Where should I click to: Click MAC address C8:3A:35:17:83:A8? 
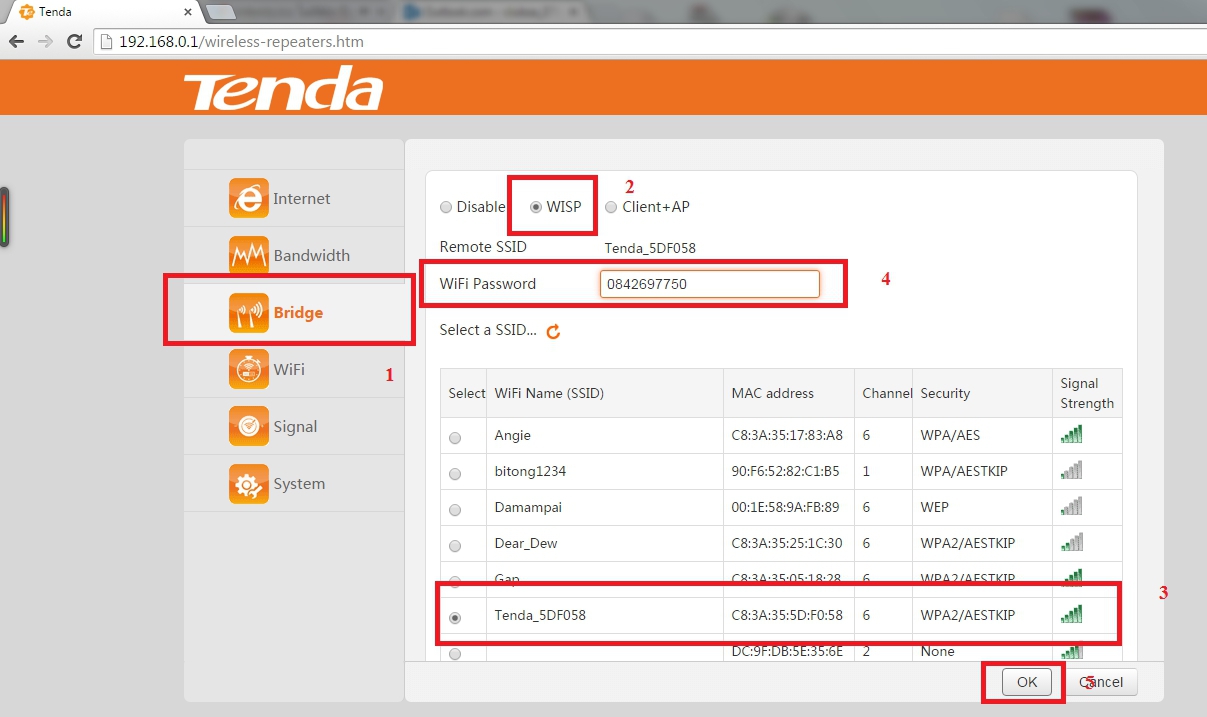(x=787, y=435)
